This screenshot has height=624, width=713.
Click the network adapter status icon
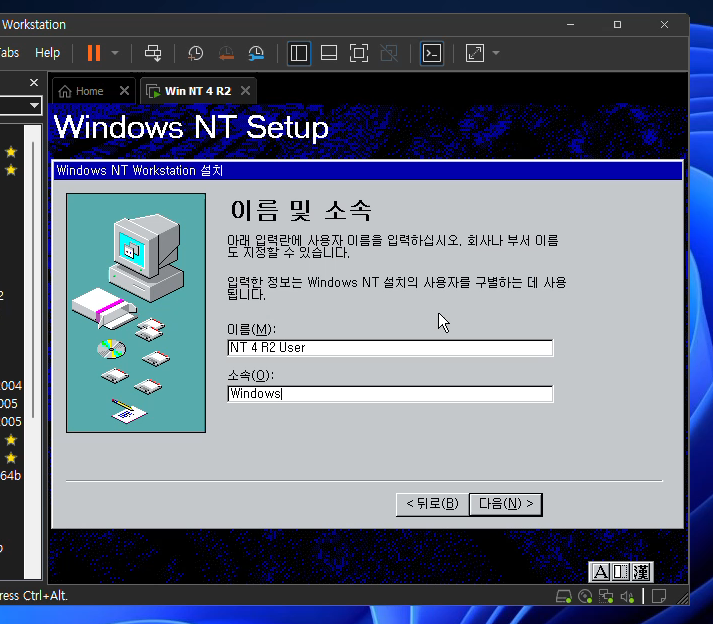(x=606, y=596)
